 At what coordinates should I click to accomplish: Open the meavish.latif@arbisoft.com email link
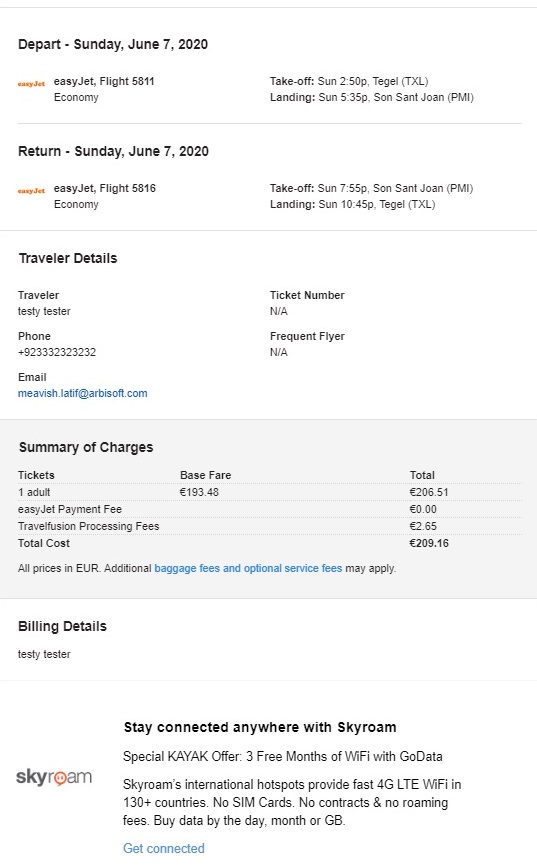82,393
